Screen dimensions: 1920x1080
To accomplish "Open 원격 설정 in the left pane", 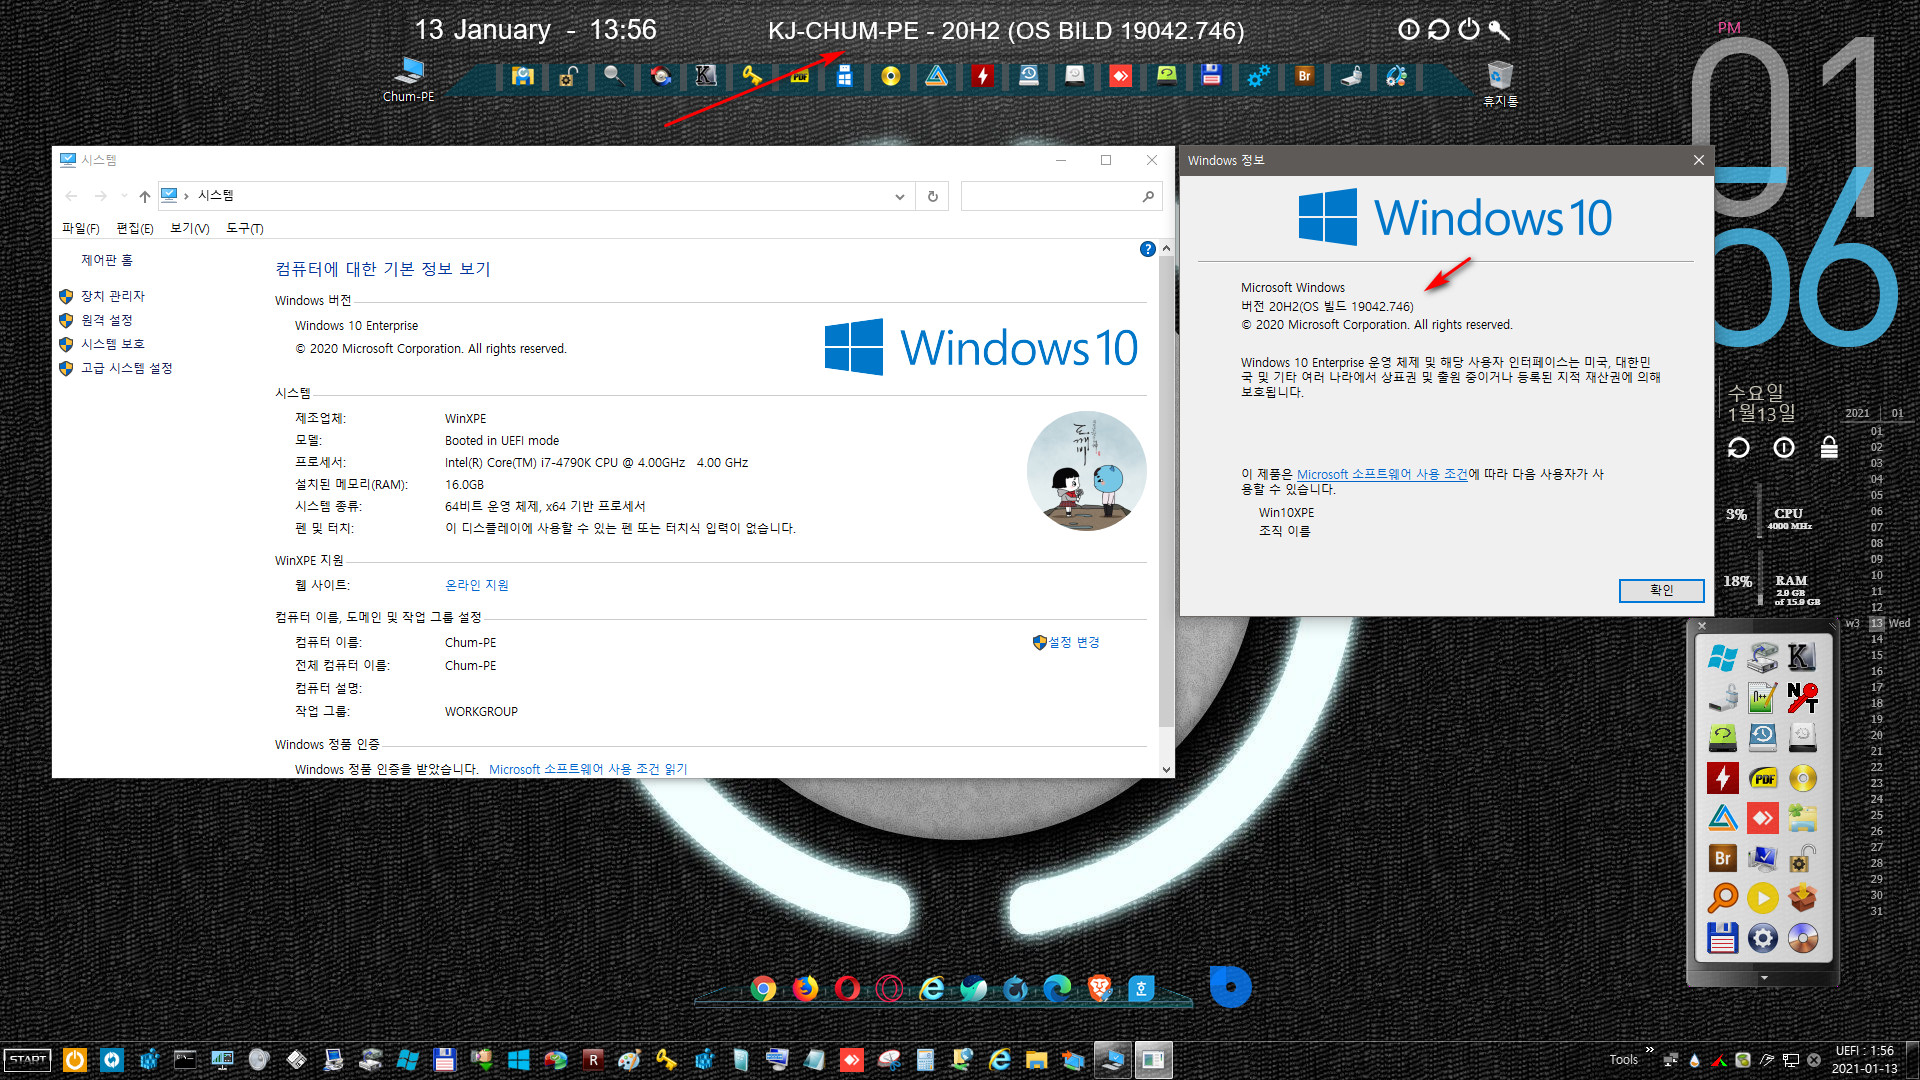I will 106,320.
